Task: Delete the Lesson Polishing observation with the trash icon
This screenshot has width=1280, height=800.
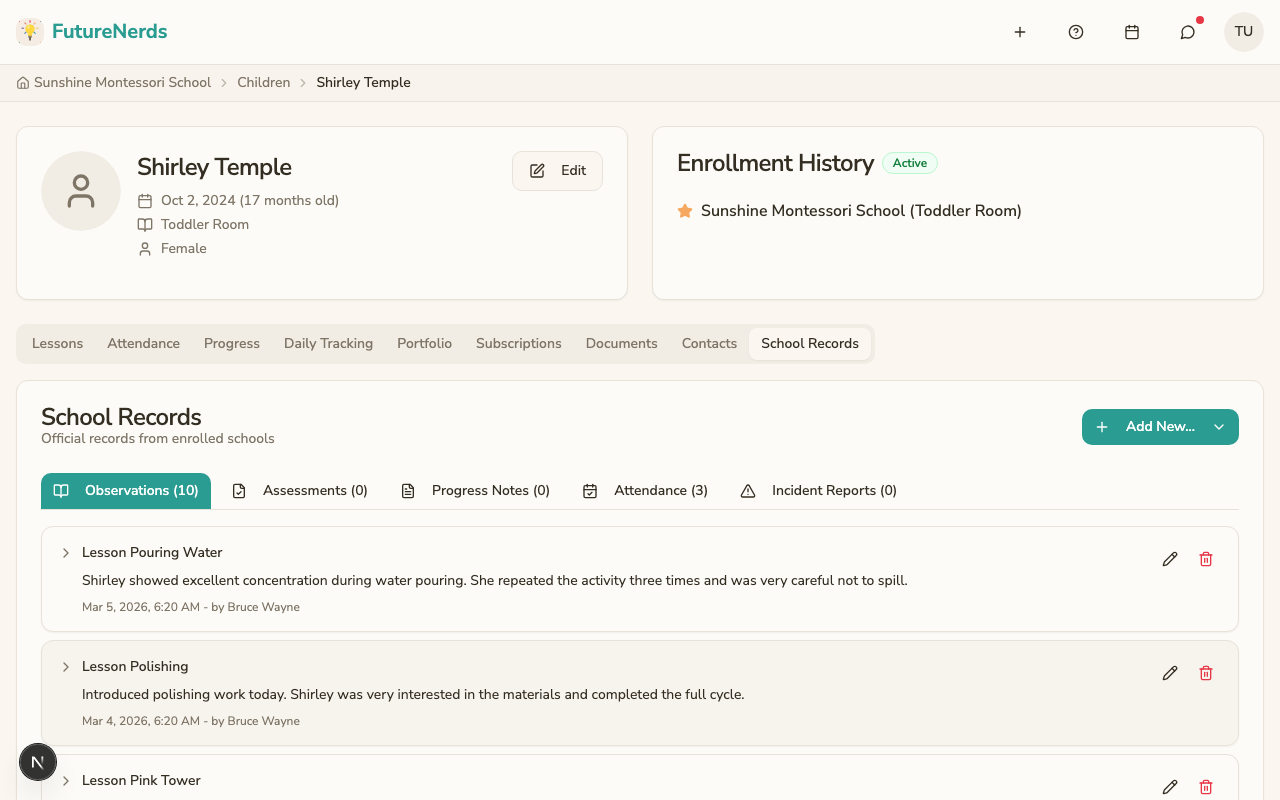Action: tap(1206, 673)
